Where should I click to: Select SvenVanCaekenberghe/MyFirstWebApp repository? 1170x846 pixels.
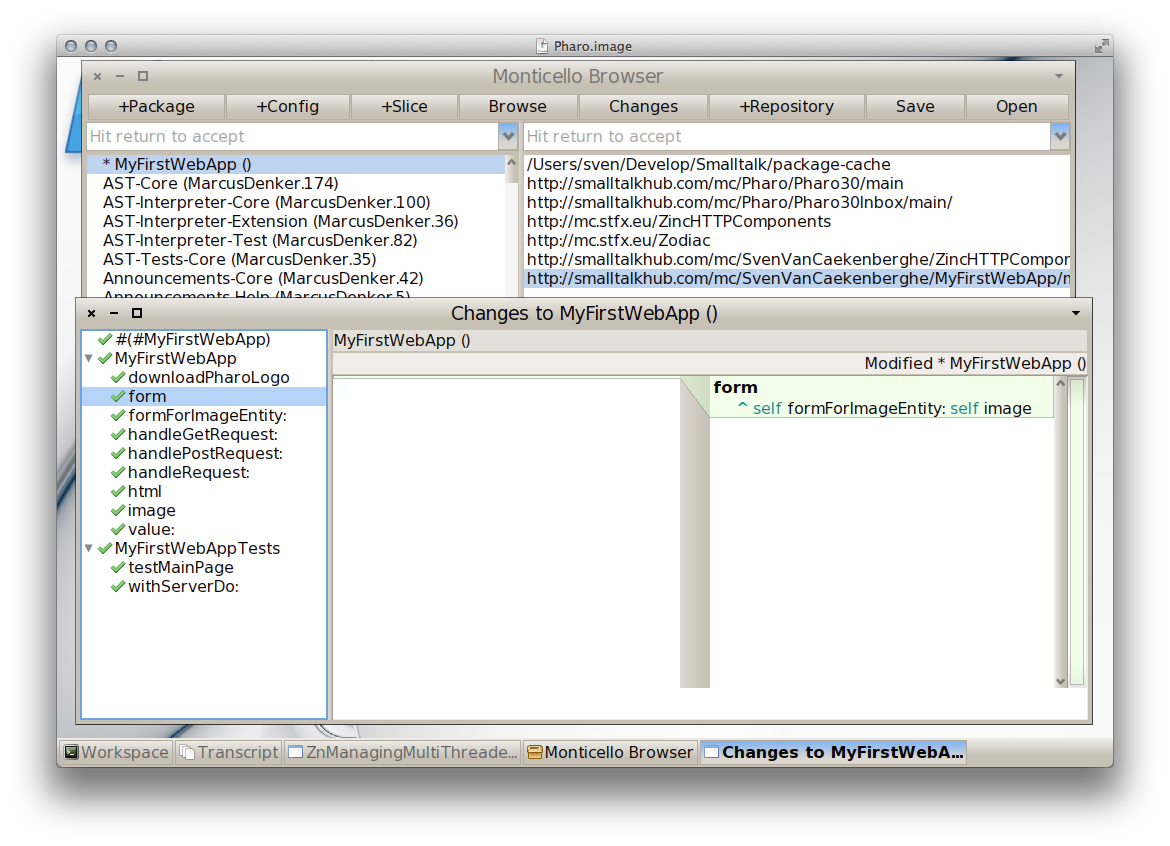(797, 278)
